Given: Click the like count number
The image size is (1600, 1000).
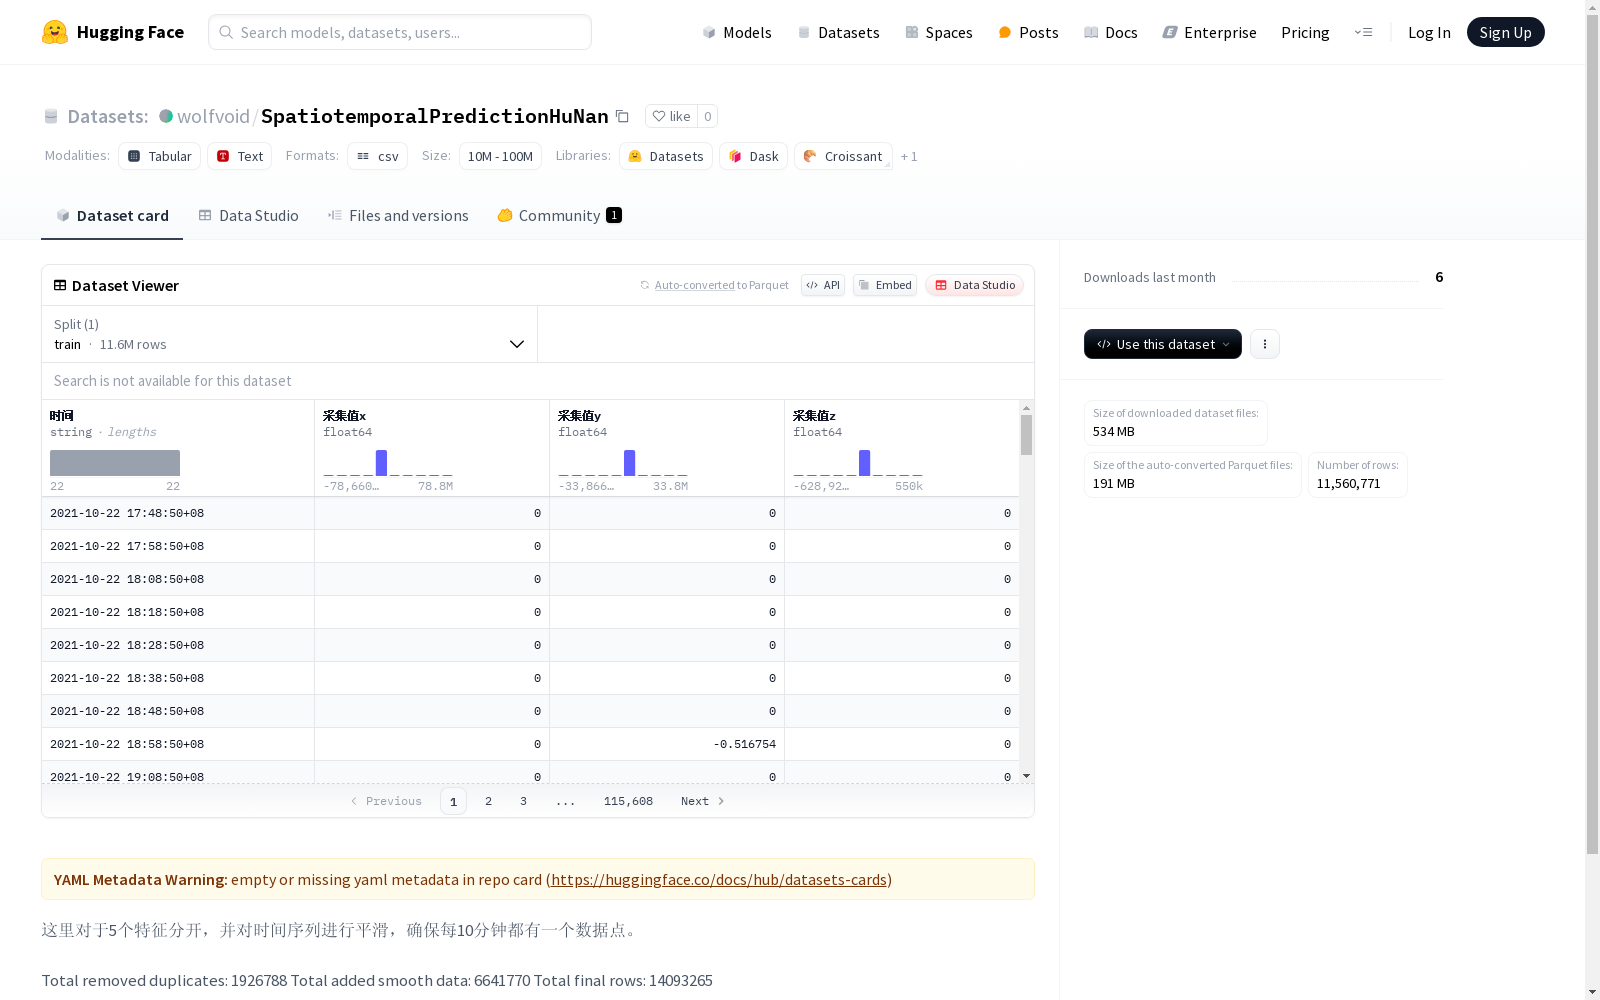Looking at the screenshot, I should click(x=707, y=116).
